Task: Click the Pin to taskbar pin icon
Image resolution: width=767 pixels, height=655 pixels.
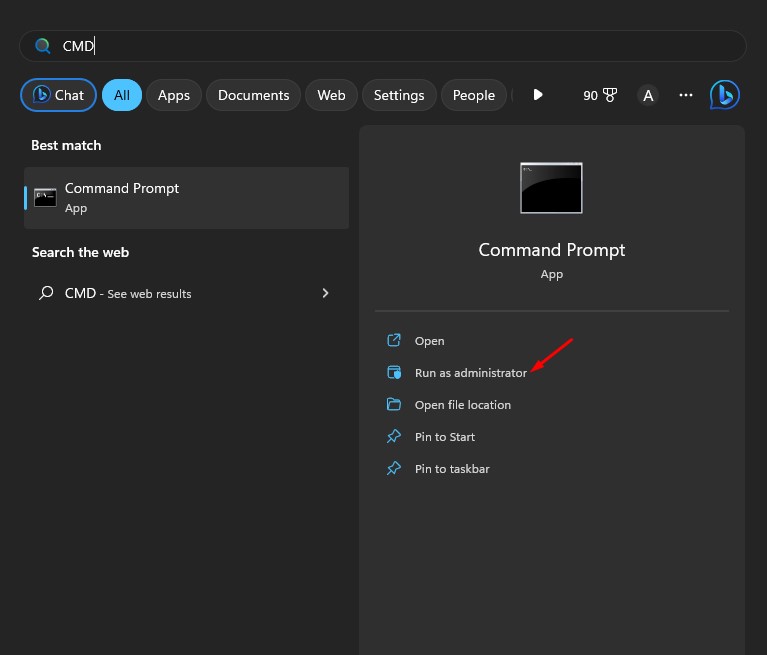Action: point(394,469)
